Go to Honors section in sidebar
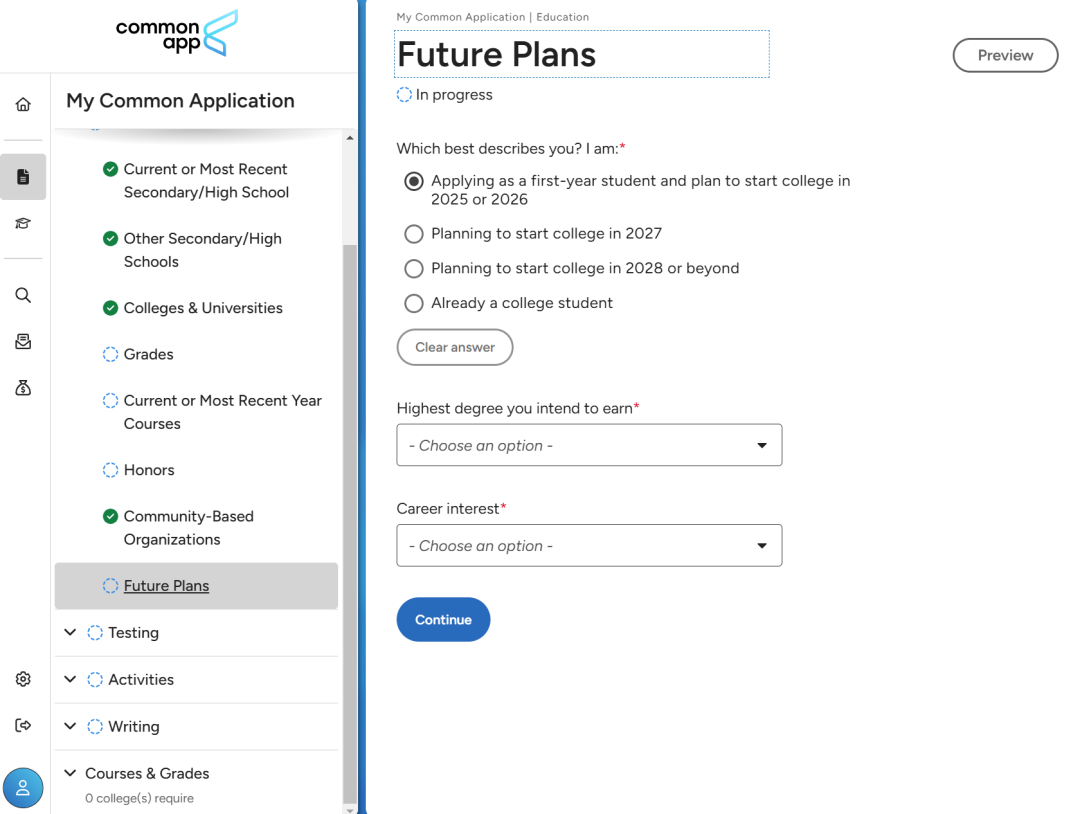Viewport: 1080px width, 814px height. (149, 470)
